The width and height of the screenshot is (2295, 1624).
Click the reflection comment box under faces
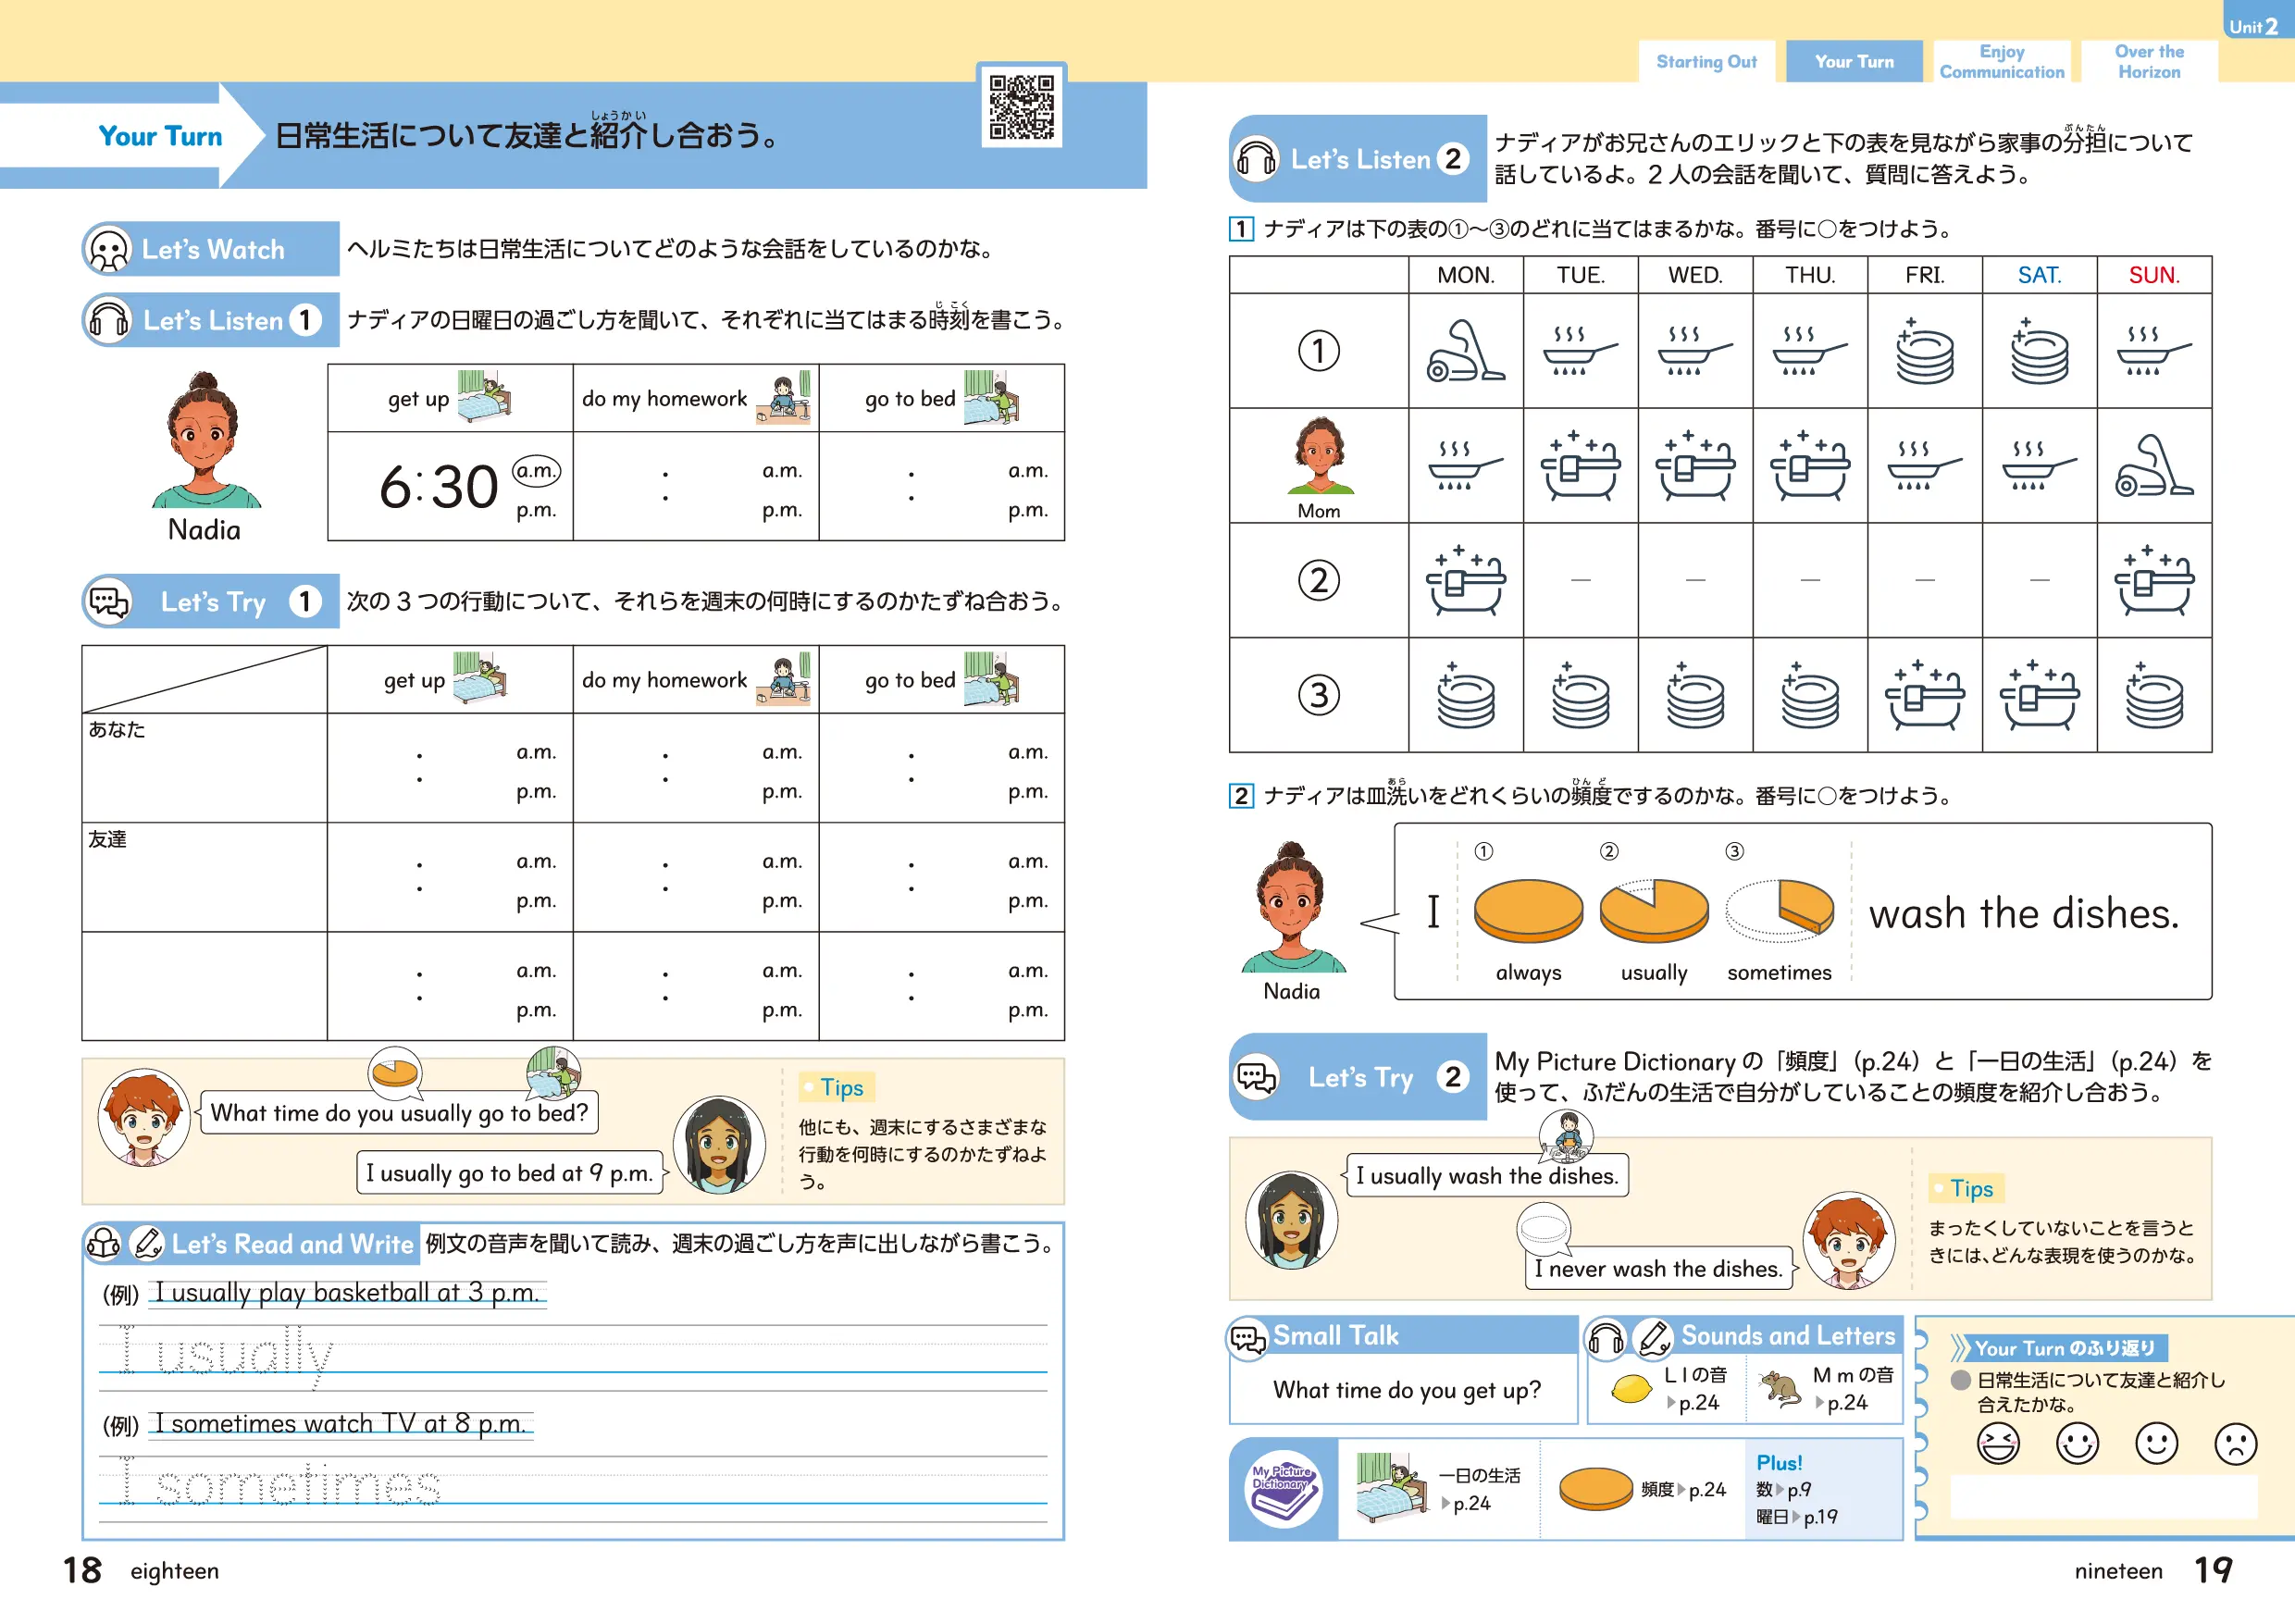[2103, 1498]
